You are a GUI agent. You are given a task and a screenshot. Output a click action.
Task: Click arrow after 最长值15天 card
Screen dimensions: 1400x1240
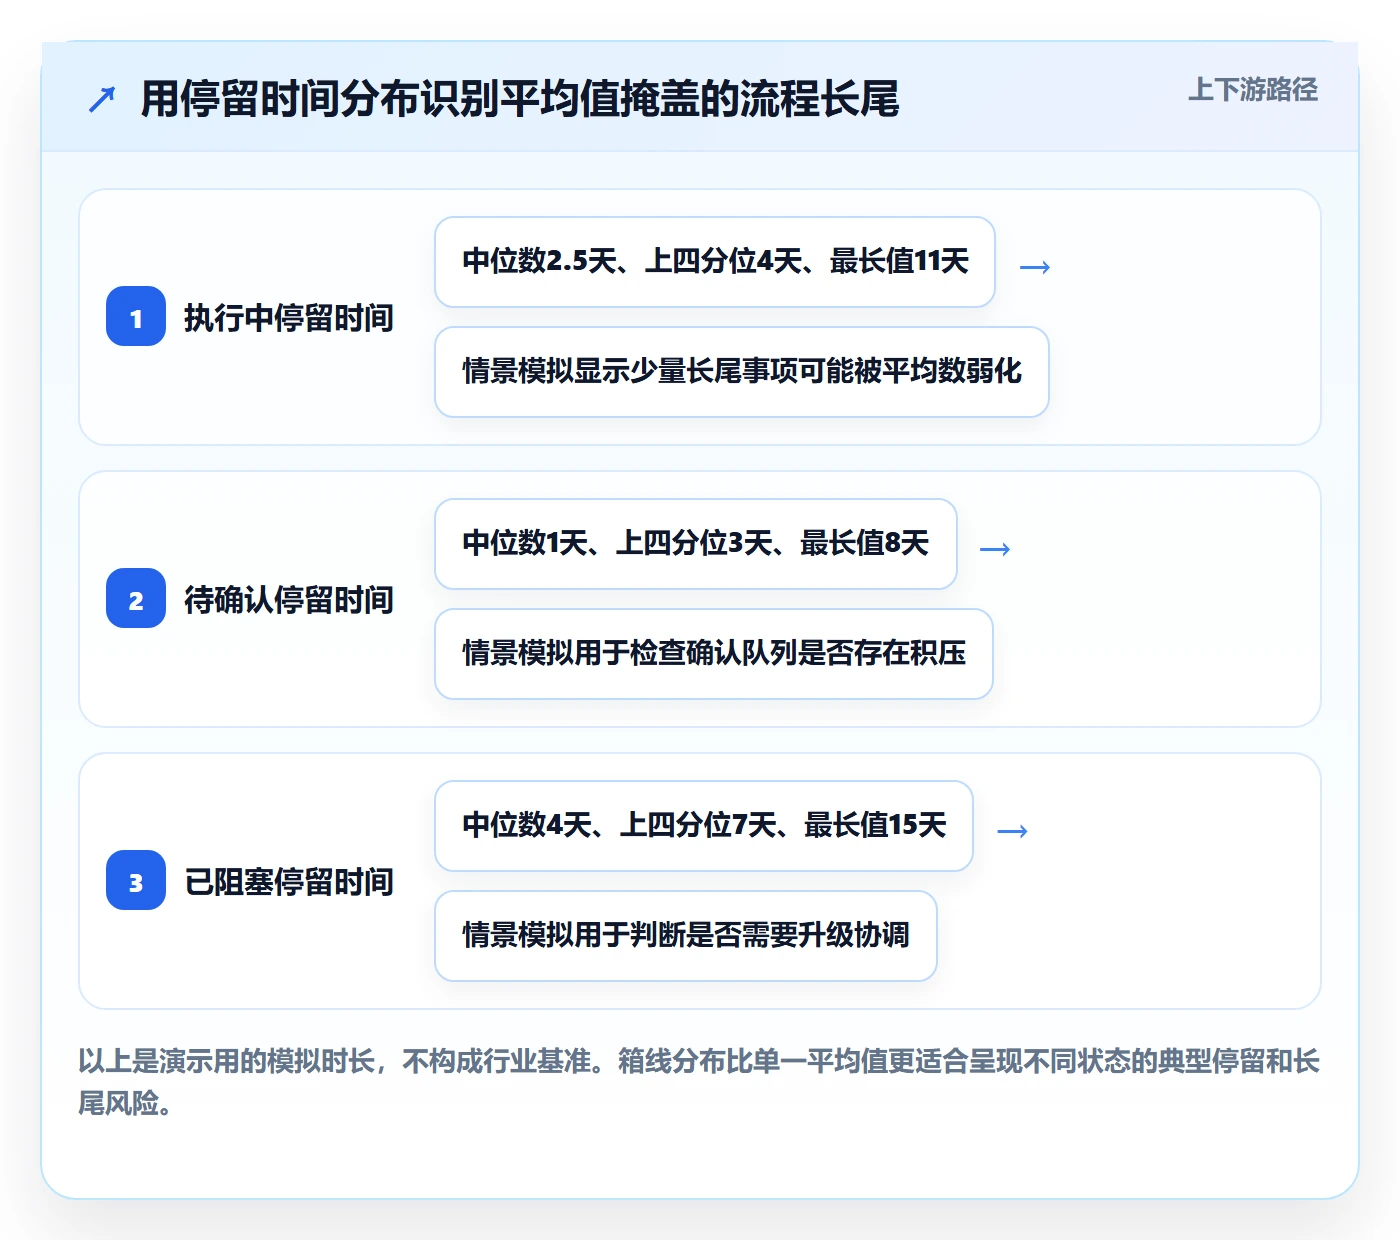click(1013, 831)
